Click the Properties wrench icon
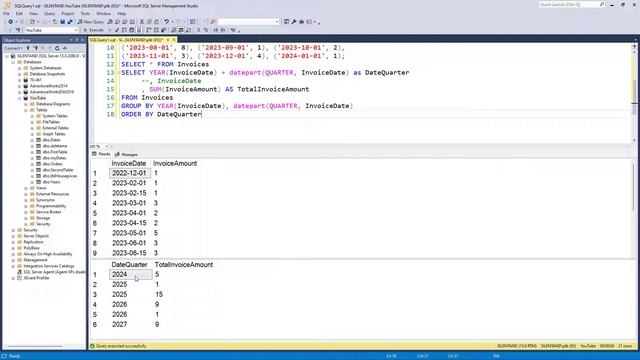 [x=294, y=22]
